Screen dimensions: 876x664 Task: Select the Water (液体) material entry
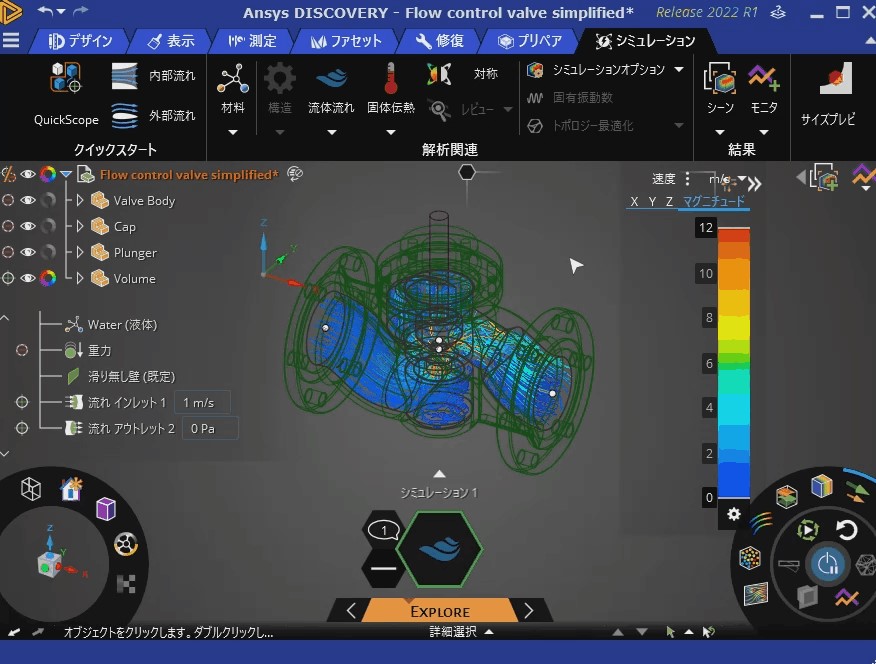click(111, 324)
